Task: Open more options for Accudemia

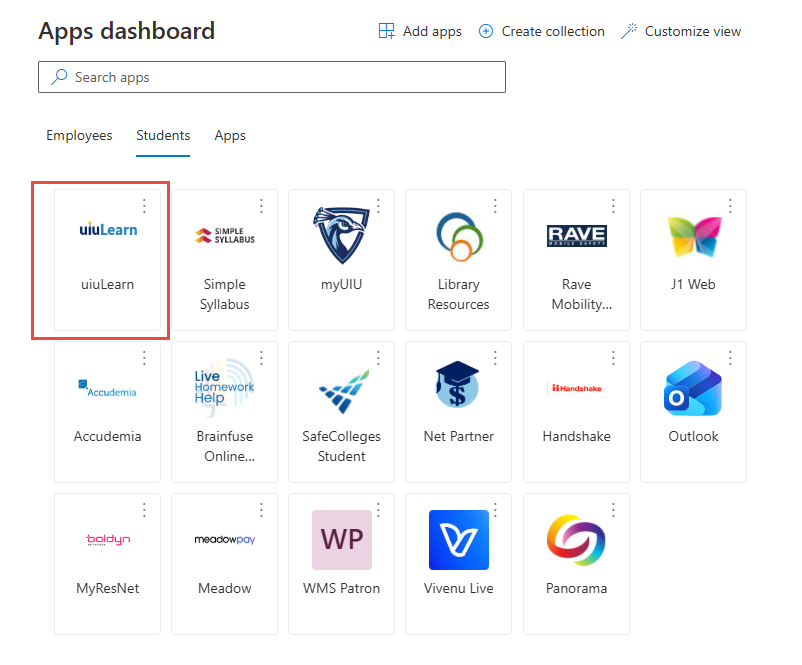Action: click(144, 358)
